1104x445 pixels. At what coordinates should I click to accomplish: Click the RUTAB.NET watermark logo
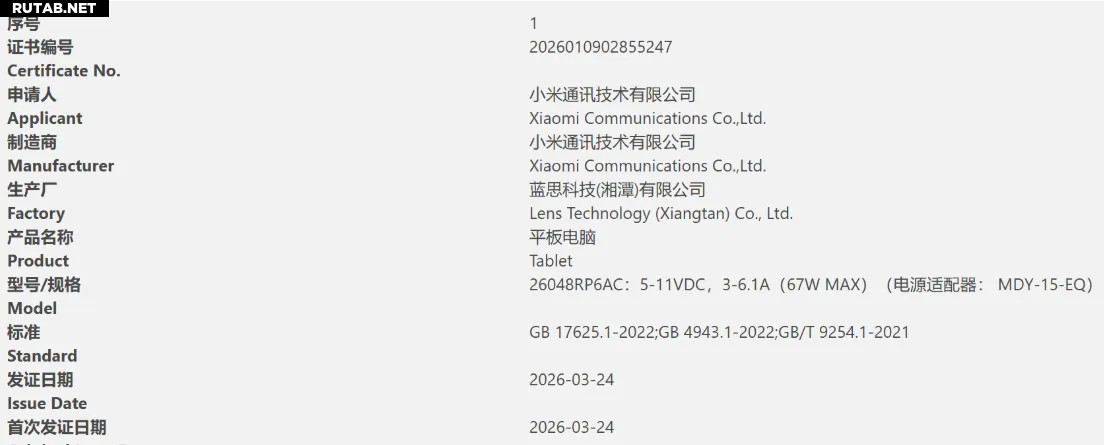54,8
